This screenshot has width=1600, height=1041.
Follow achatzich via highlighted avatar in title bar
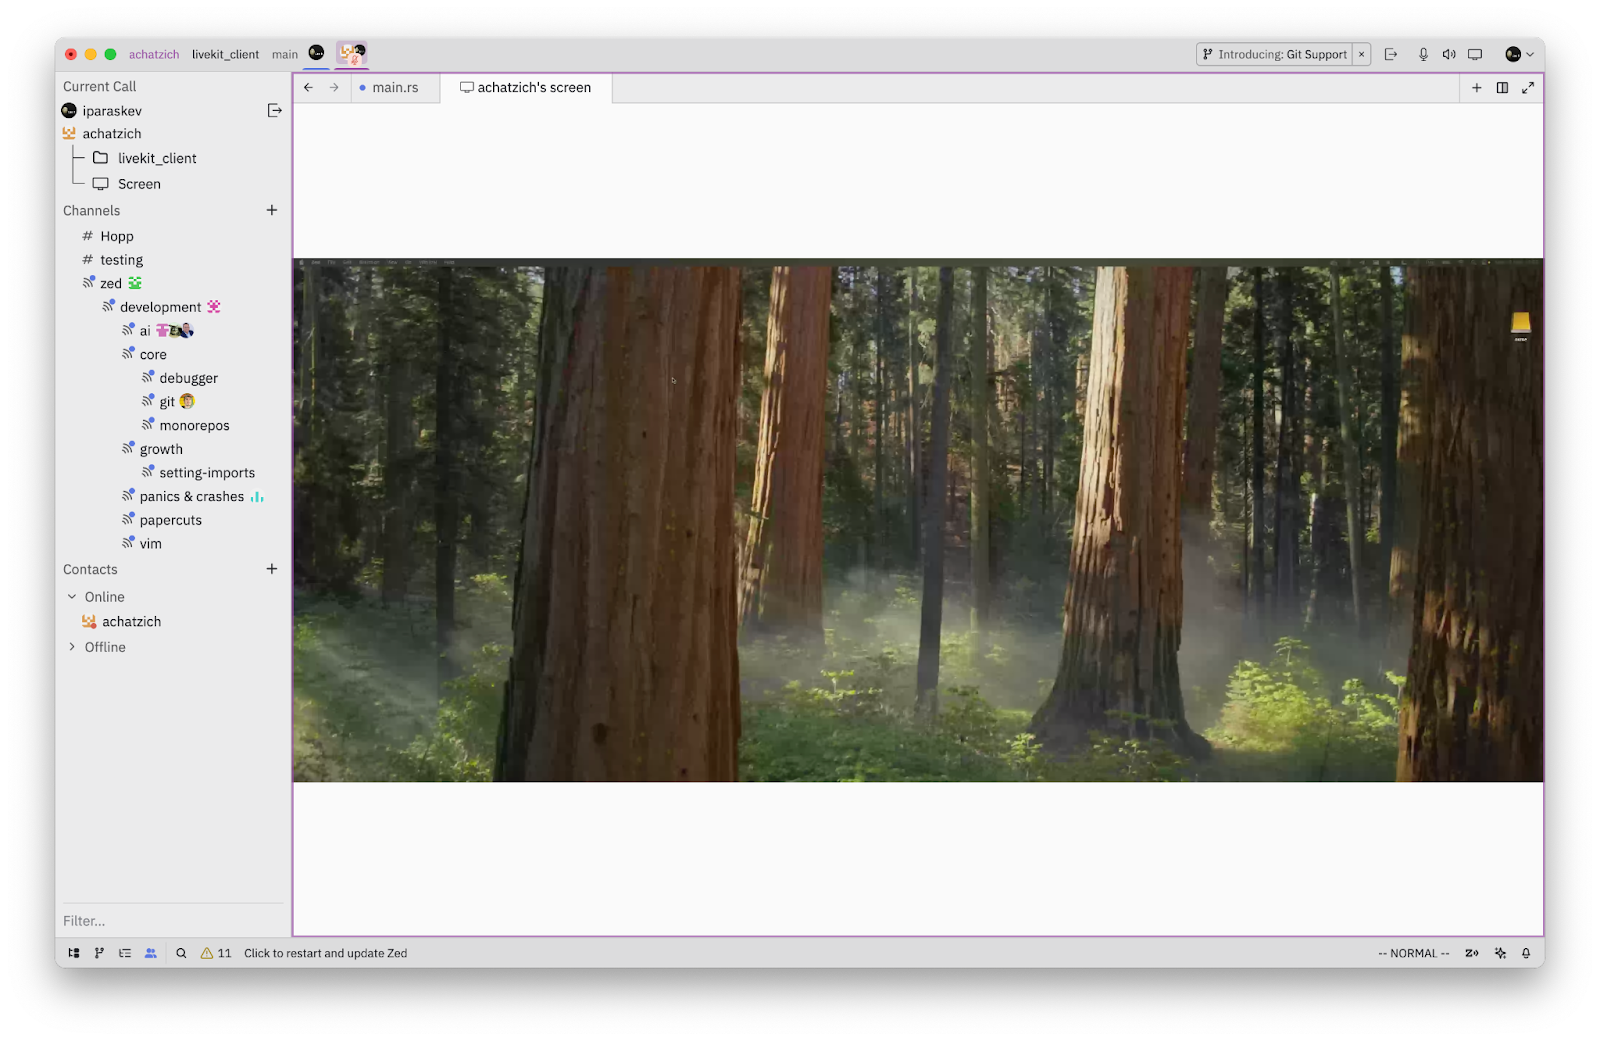tap(352, 54)
